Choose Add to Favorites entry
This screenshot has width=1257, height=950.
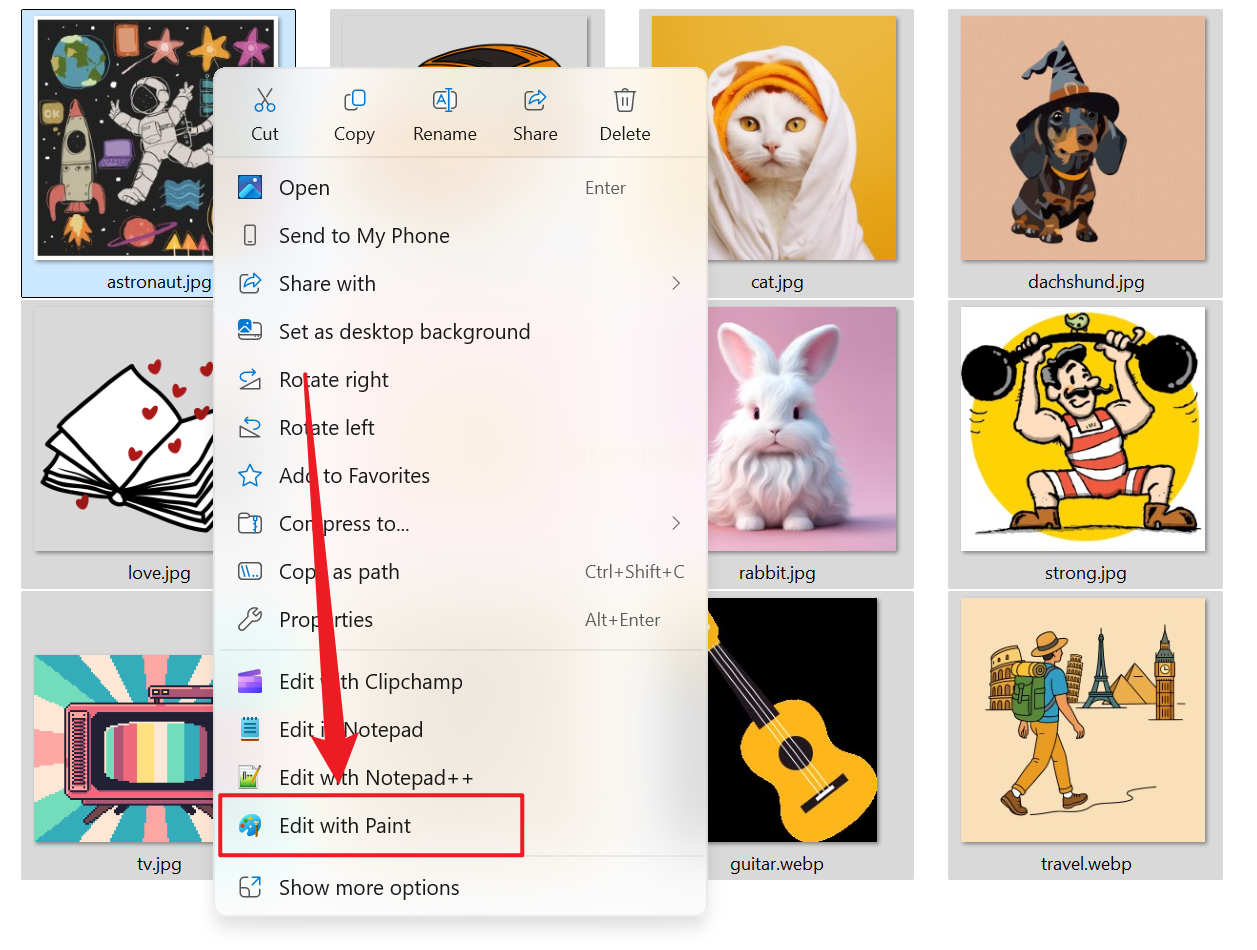click(x=461, y=475)
